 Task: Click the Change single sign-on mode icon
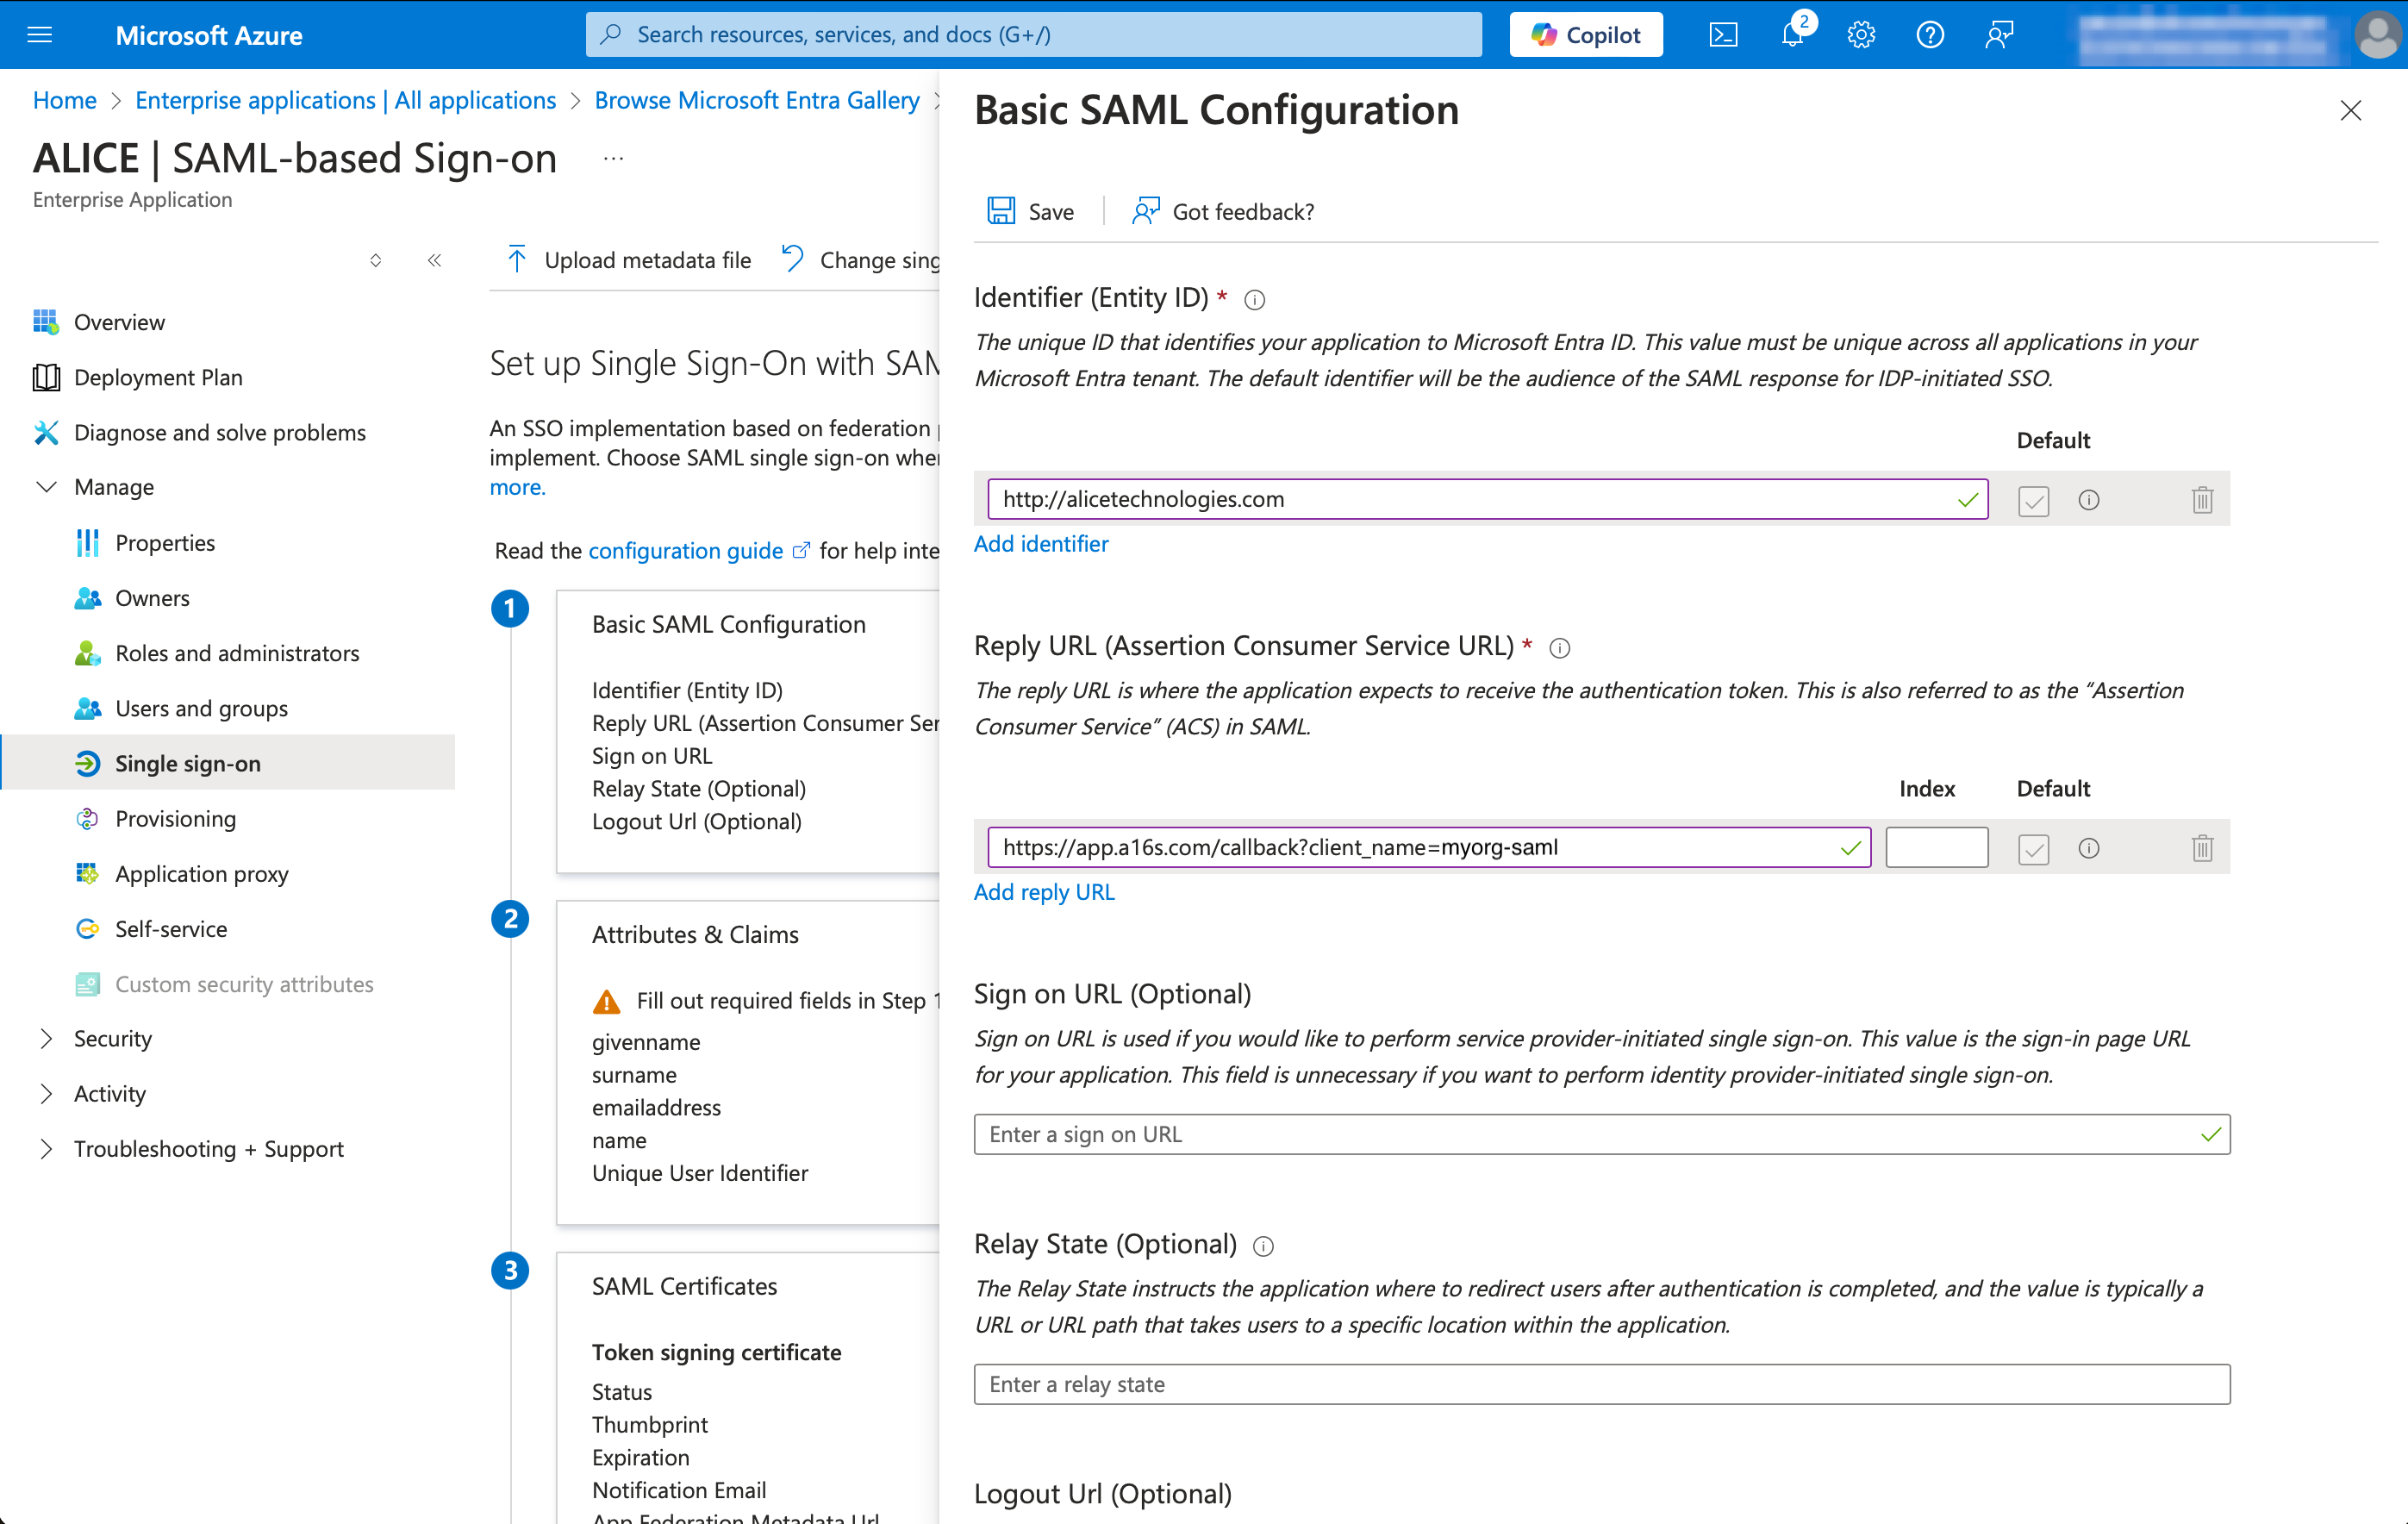(792, 259)
